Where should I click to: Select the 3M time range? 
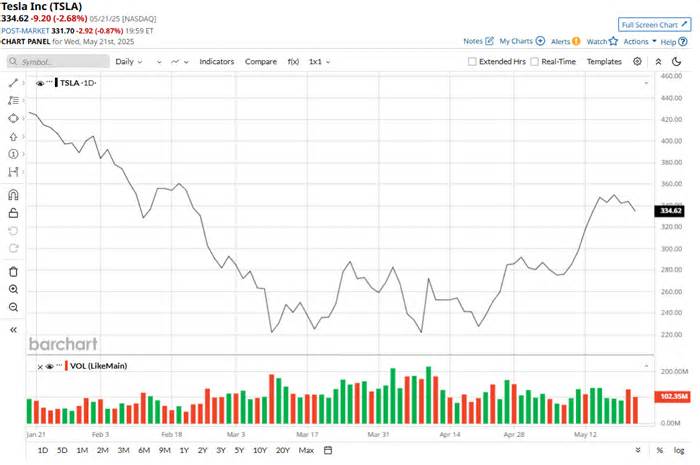click(123, 450)
